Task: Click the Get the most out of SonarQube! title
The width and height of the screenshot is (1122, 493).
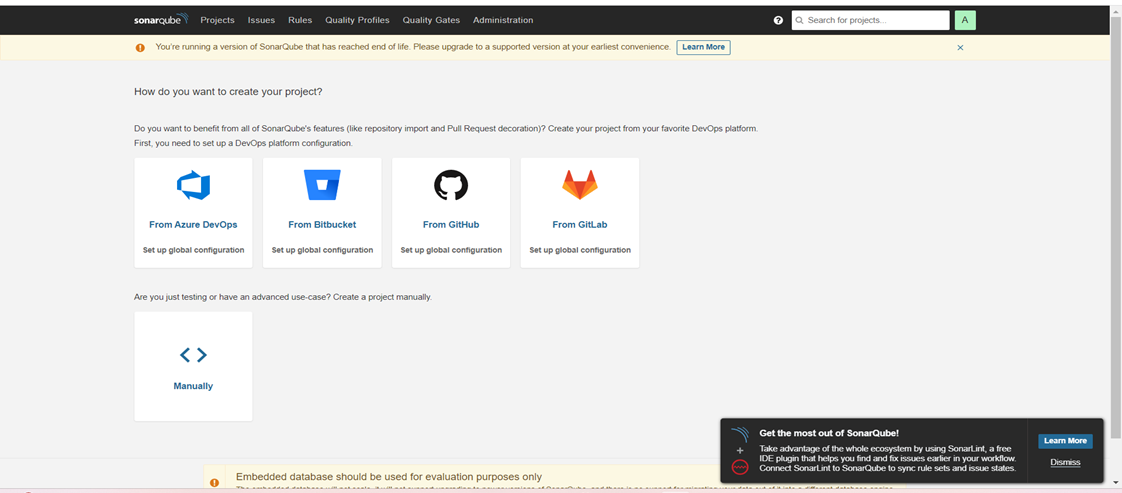Action: coord(829,433)
